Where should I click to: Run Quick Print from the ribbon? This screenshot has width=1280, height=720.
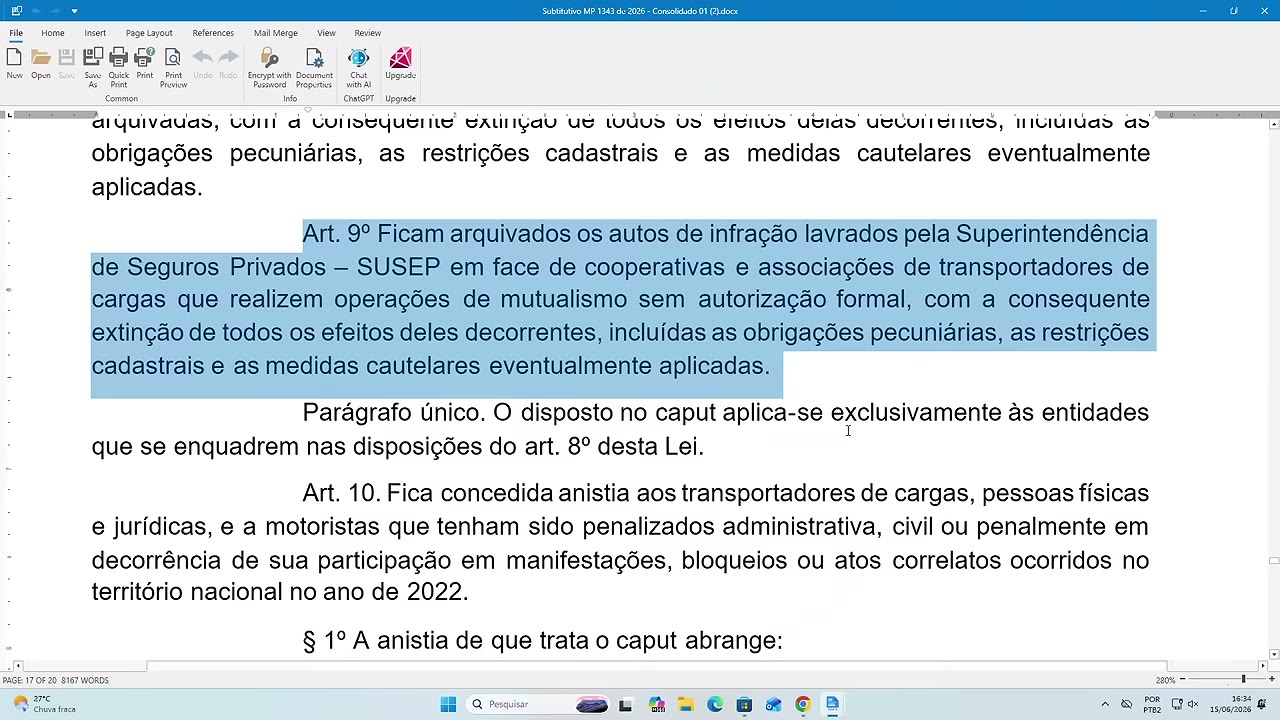tap(118, 67)
